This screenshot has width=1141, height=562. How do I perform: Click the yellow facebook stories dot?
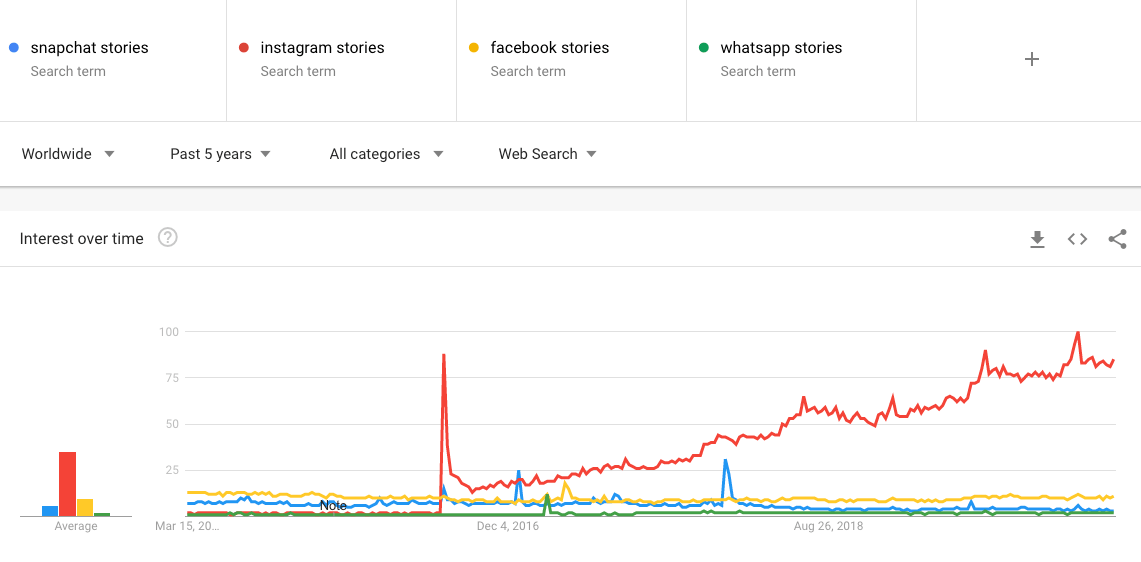click(x=473, y=47)
